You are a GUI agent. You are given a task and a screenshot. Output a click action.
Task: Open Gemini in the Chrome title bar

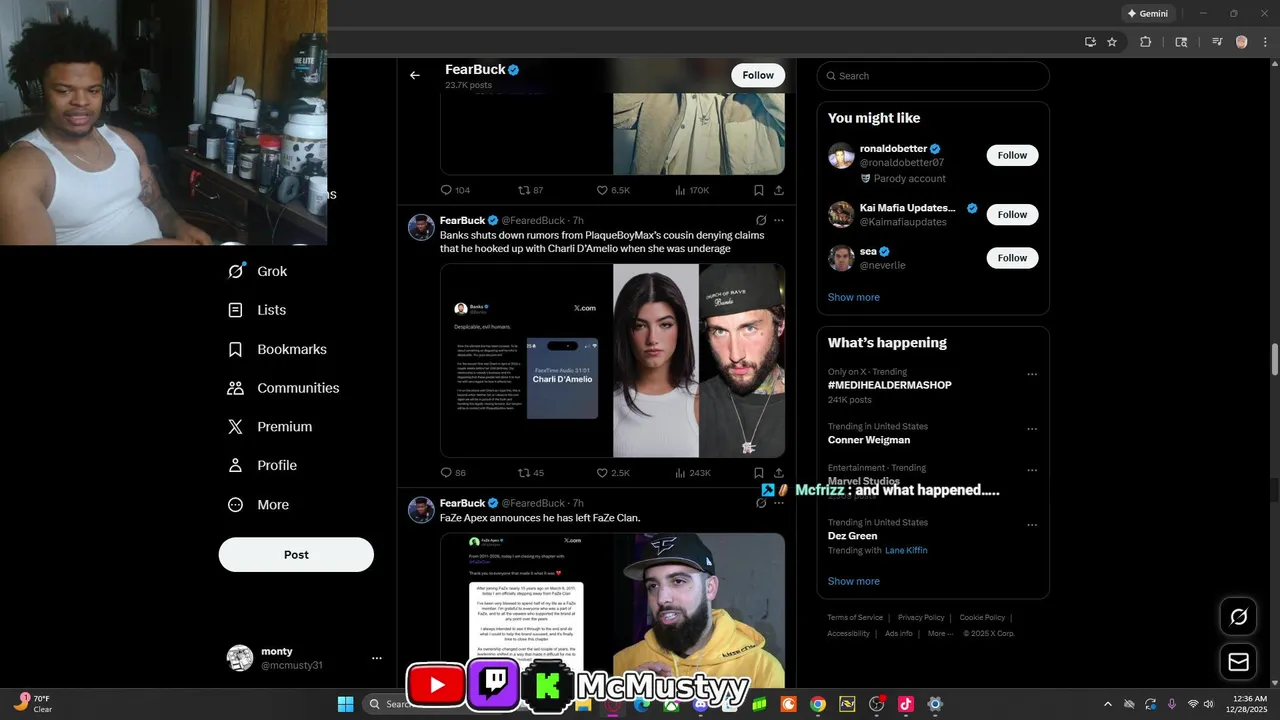(1148, 14)
